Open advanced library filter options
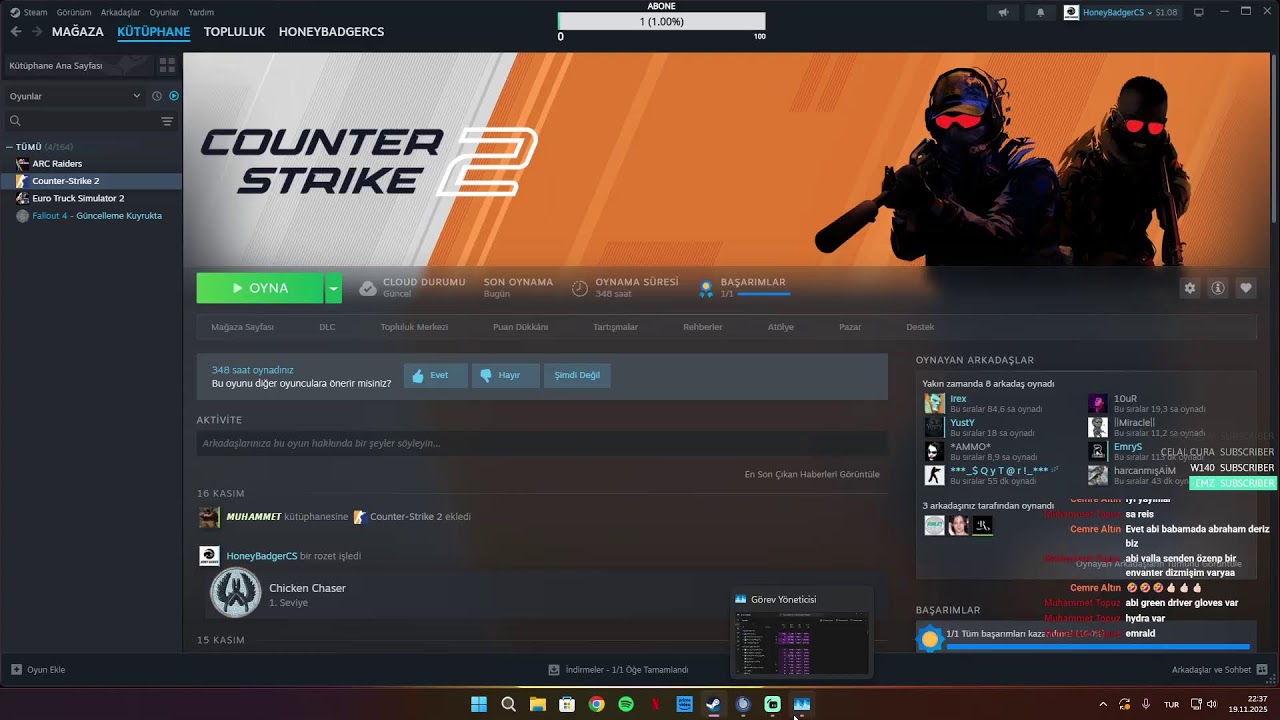The width and height of the screenshot is (1280, 720). click(x=167, y=121)
